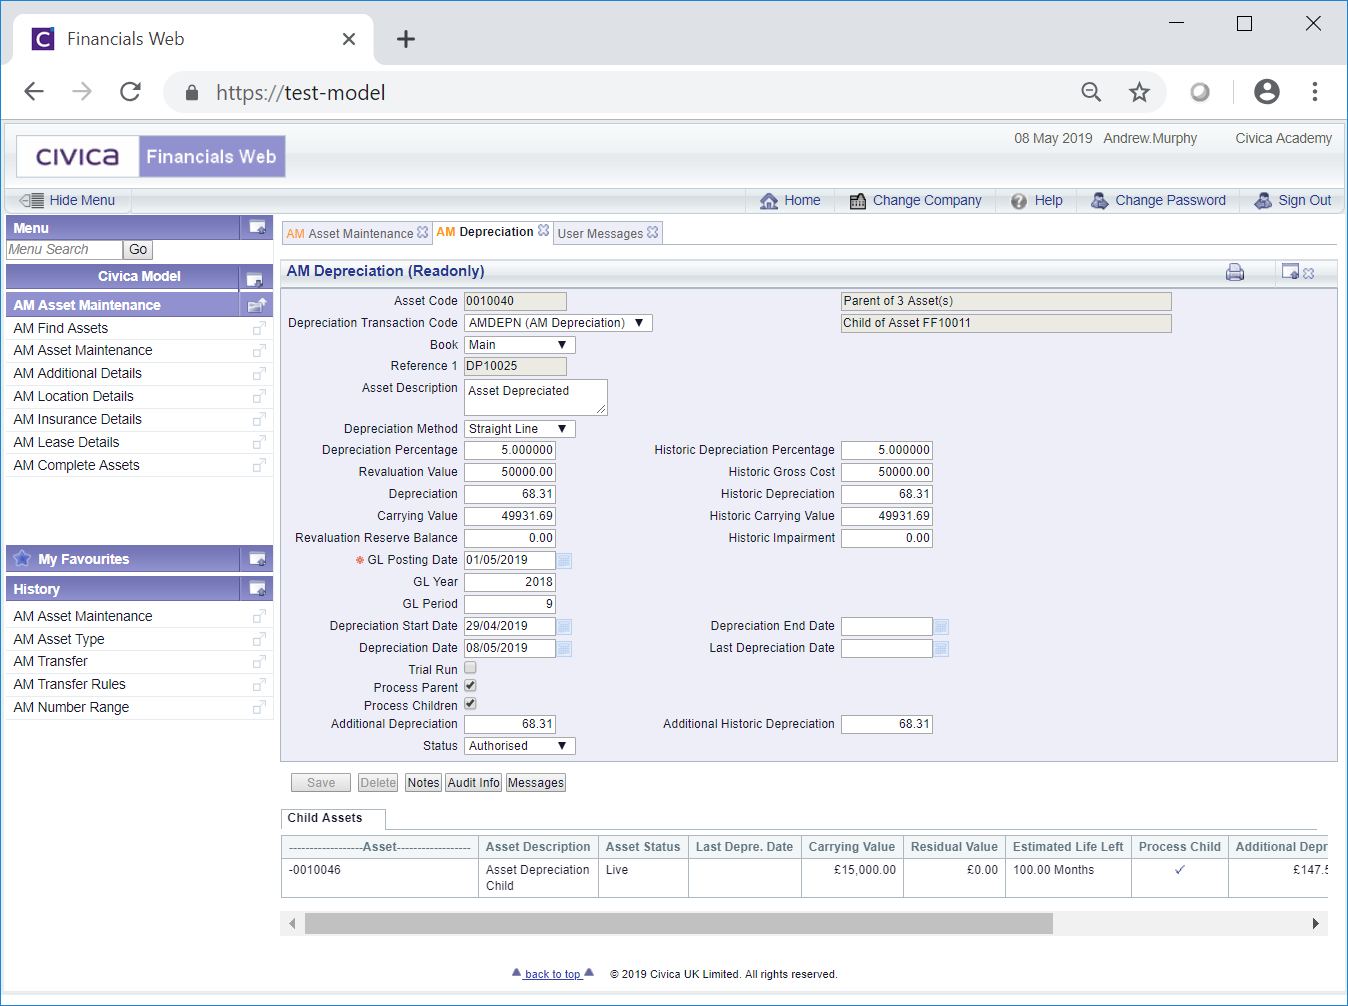This screenshot has height=1006, width=1348.
Task: Click Hide Menu toggle
Action: click(68, 200)
